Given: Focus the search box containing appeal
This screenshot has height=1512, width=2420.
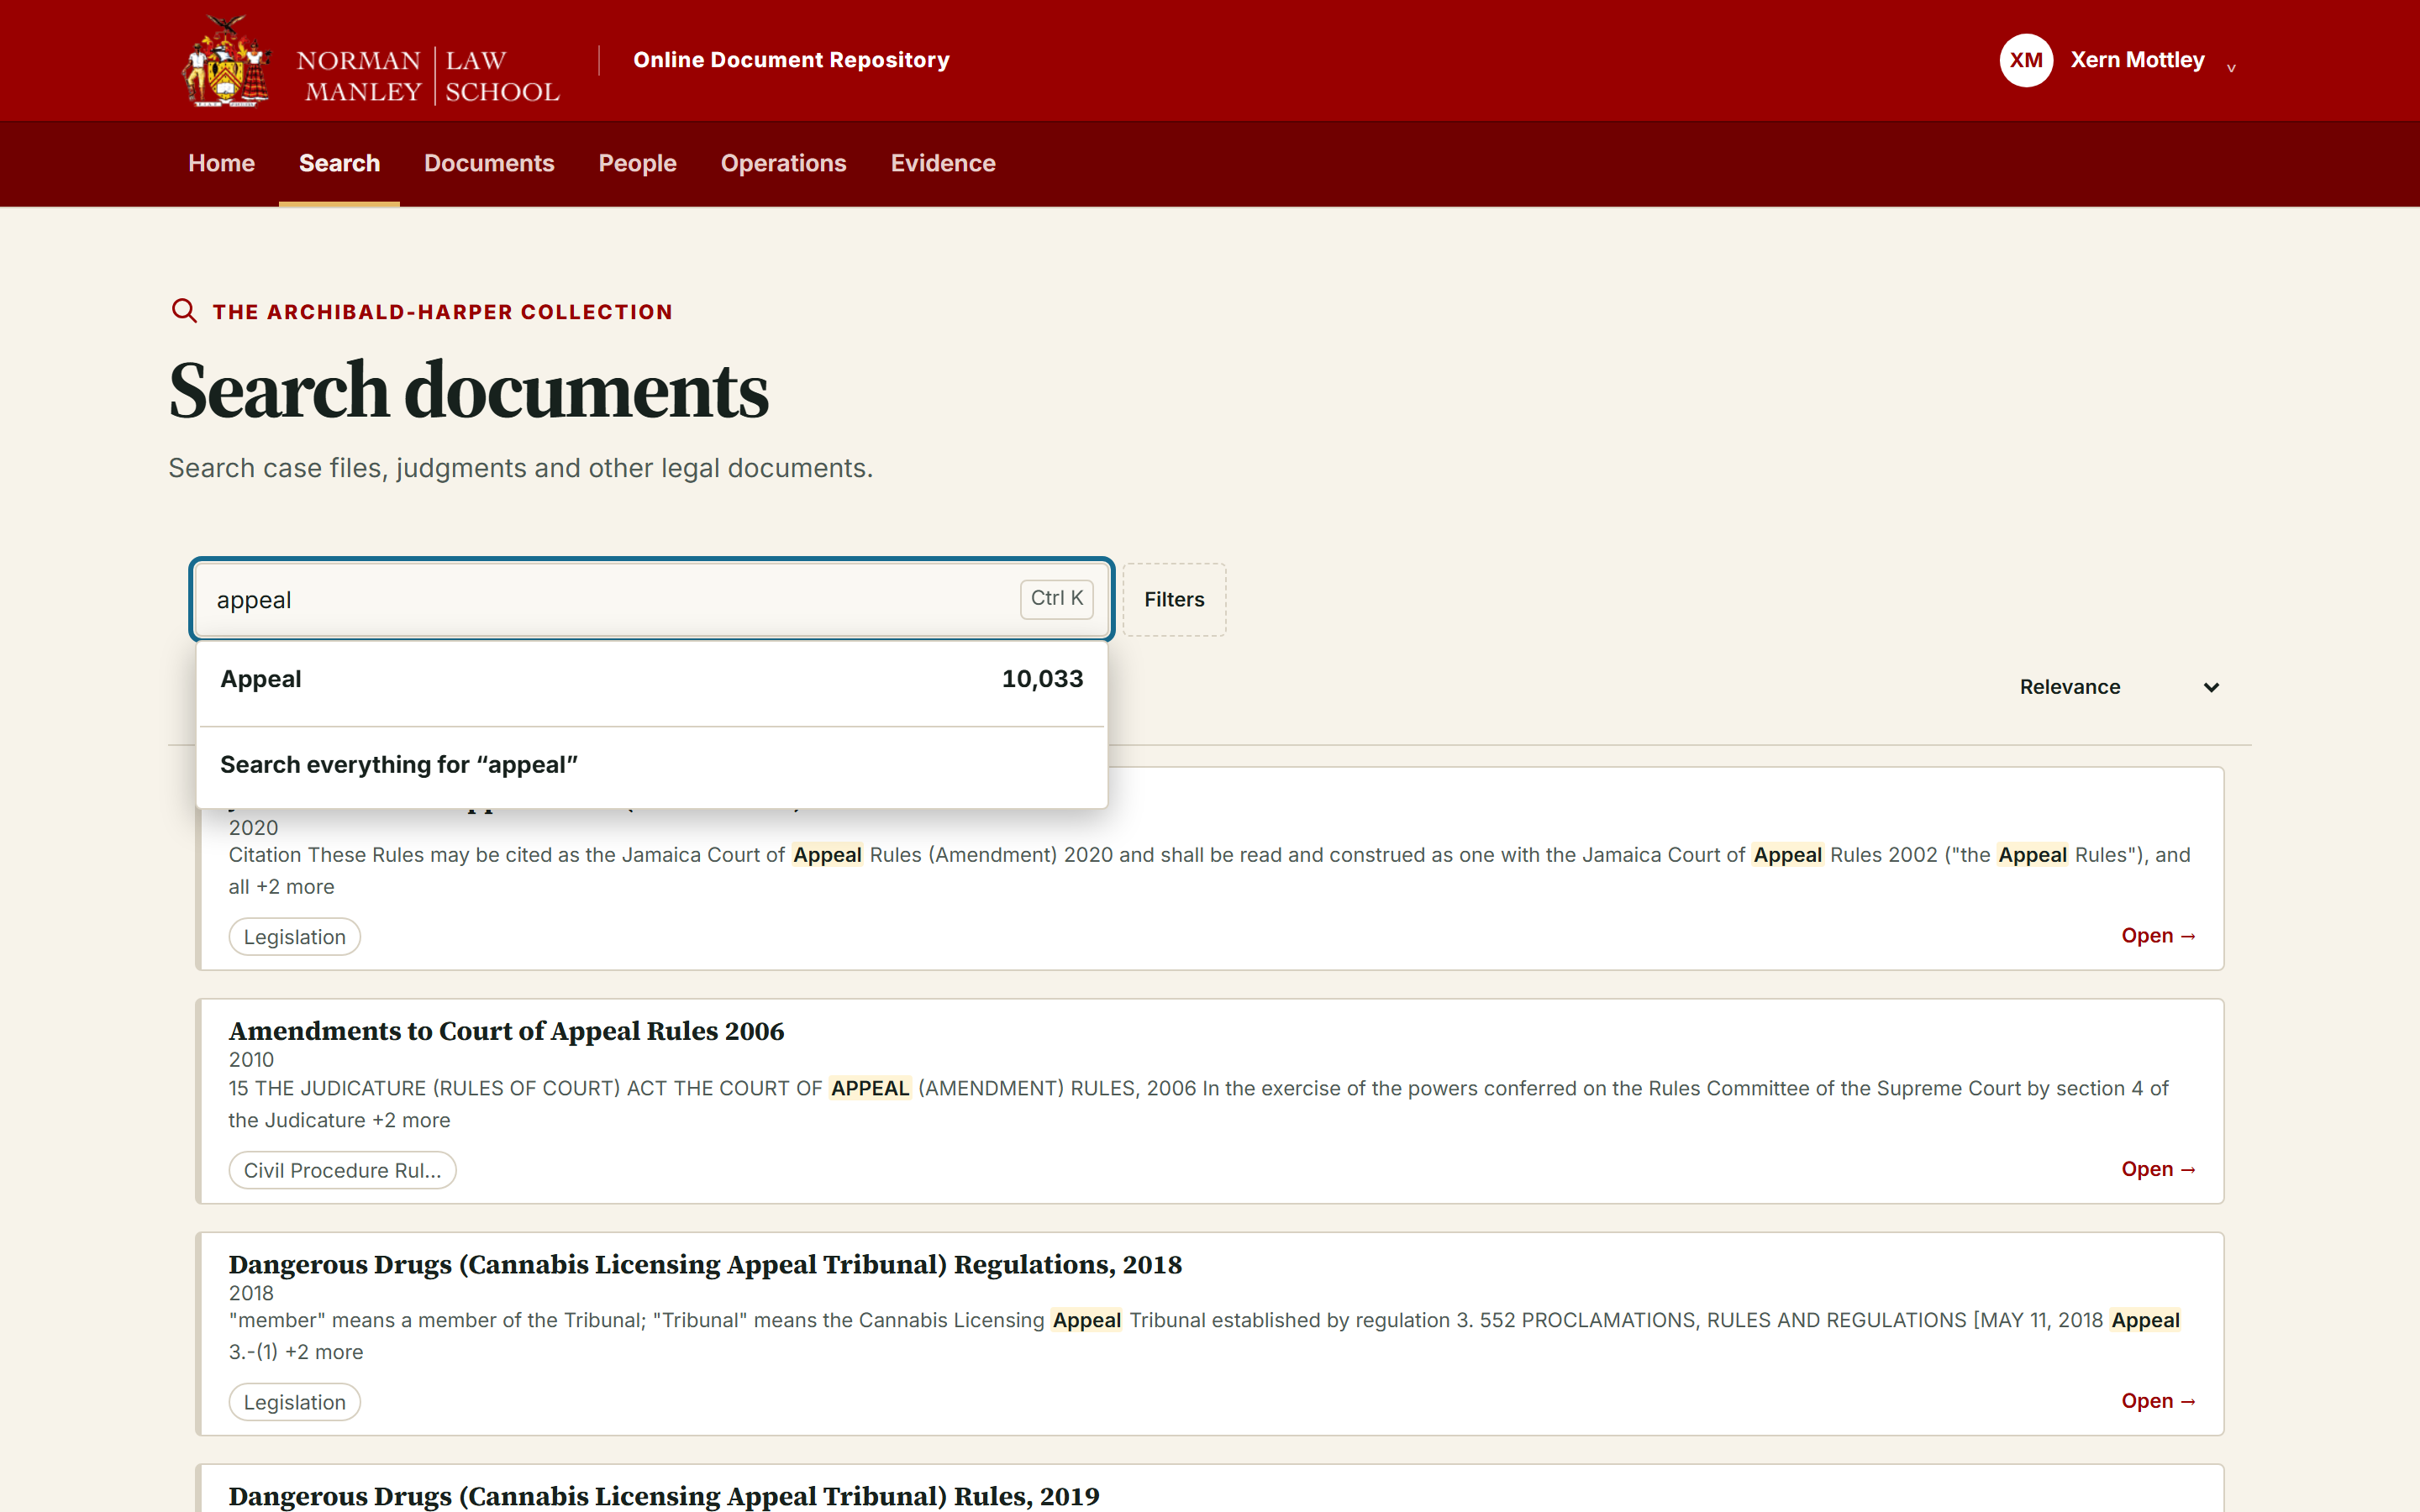Looking at the screenshot, I should click(x=652, y=599).
